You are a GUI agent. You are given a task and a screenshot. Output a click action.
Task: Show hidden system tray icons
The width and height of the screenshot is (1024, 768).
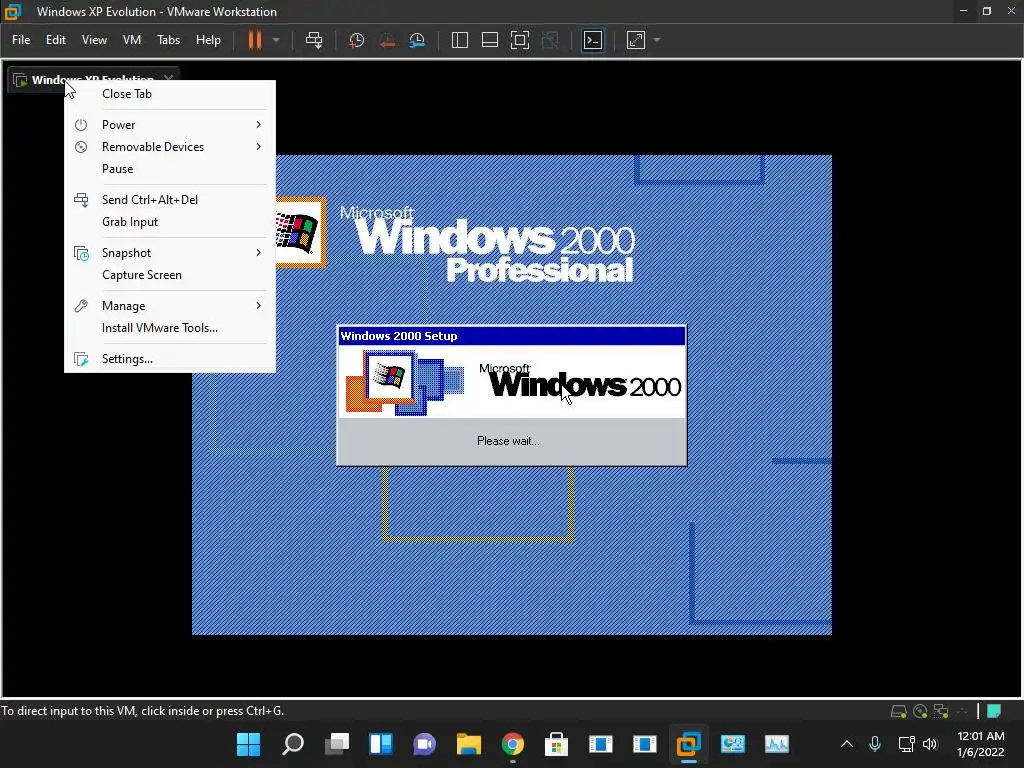coord(846,744)
